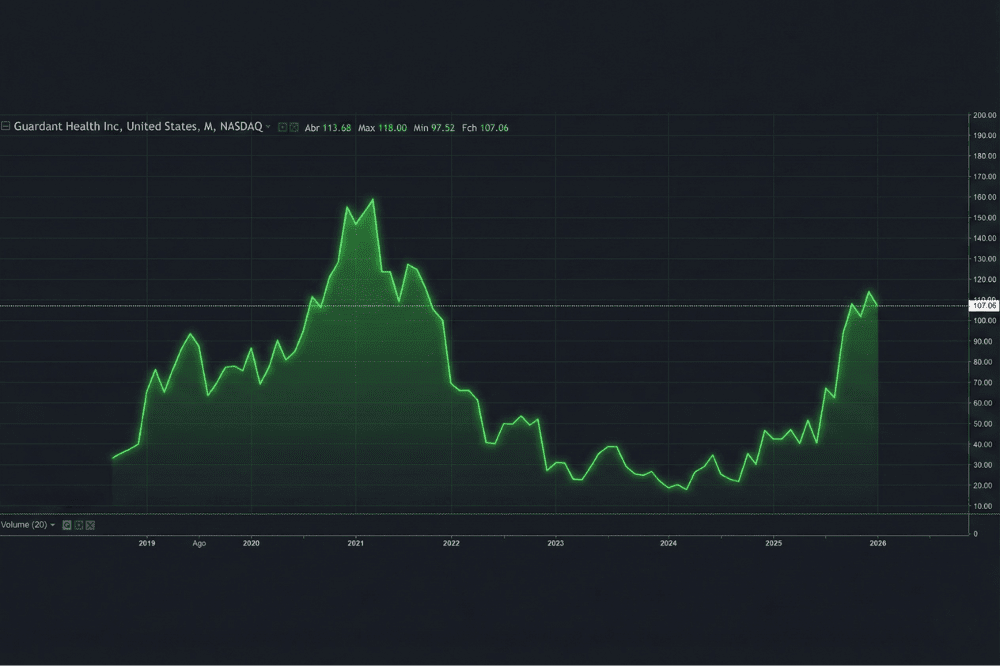Remove Volume indicator with X icon
The width and height of the screenshot is (1000, 666).
click(x=90, y=525)
